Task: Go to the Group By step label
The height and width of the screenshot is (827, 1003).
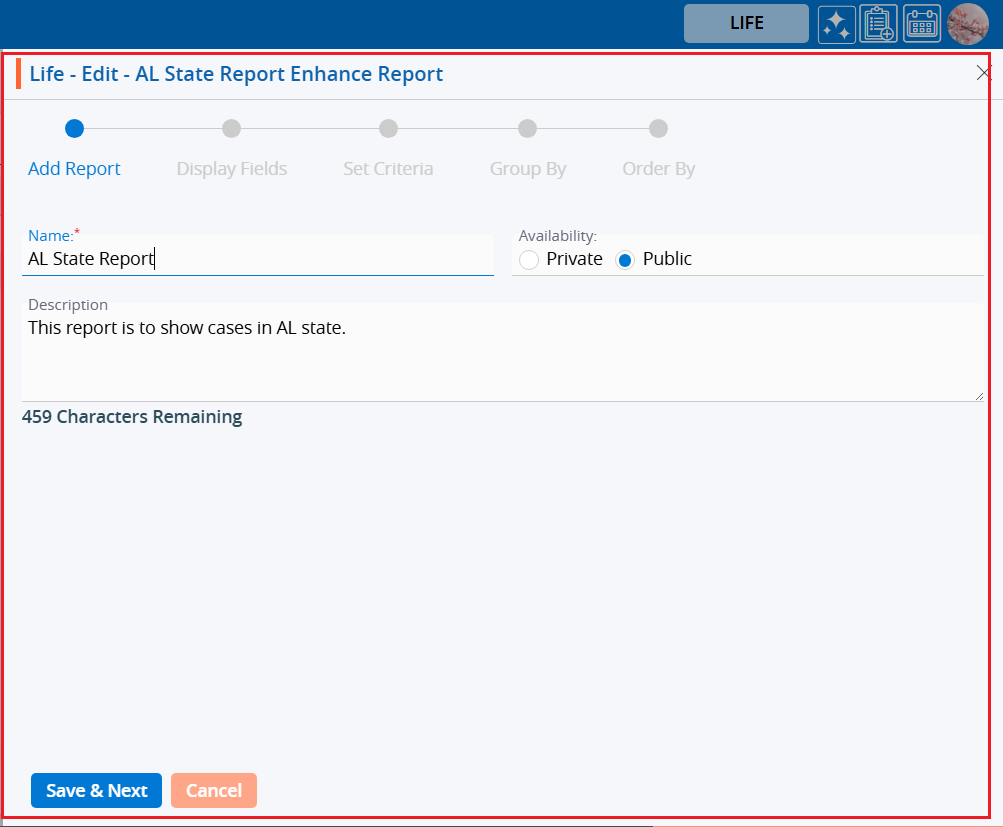Action: point(528,169)
